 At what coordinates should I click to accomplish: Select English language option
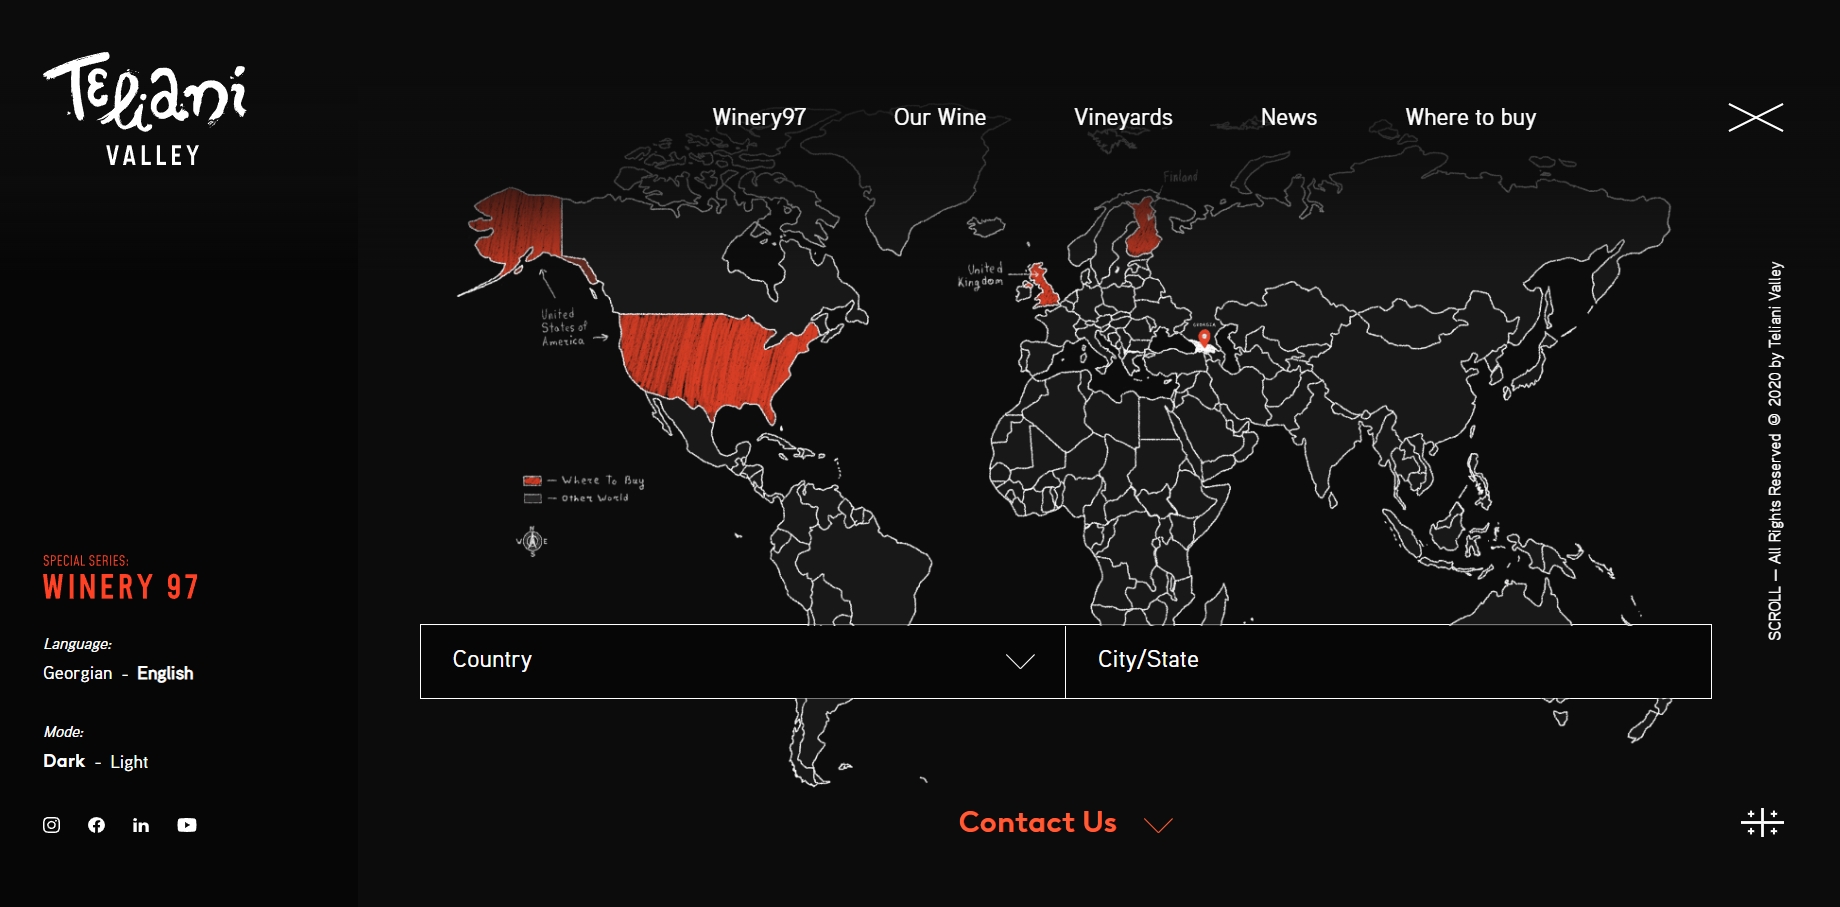tap(165, 673)
